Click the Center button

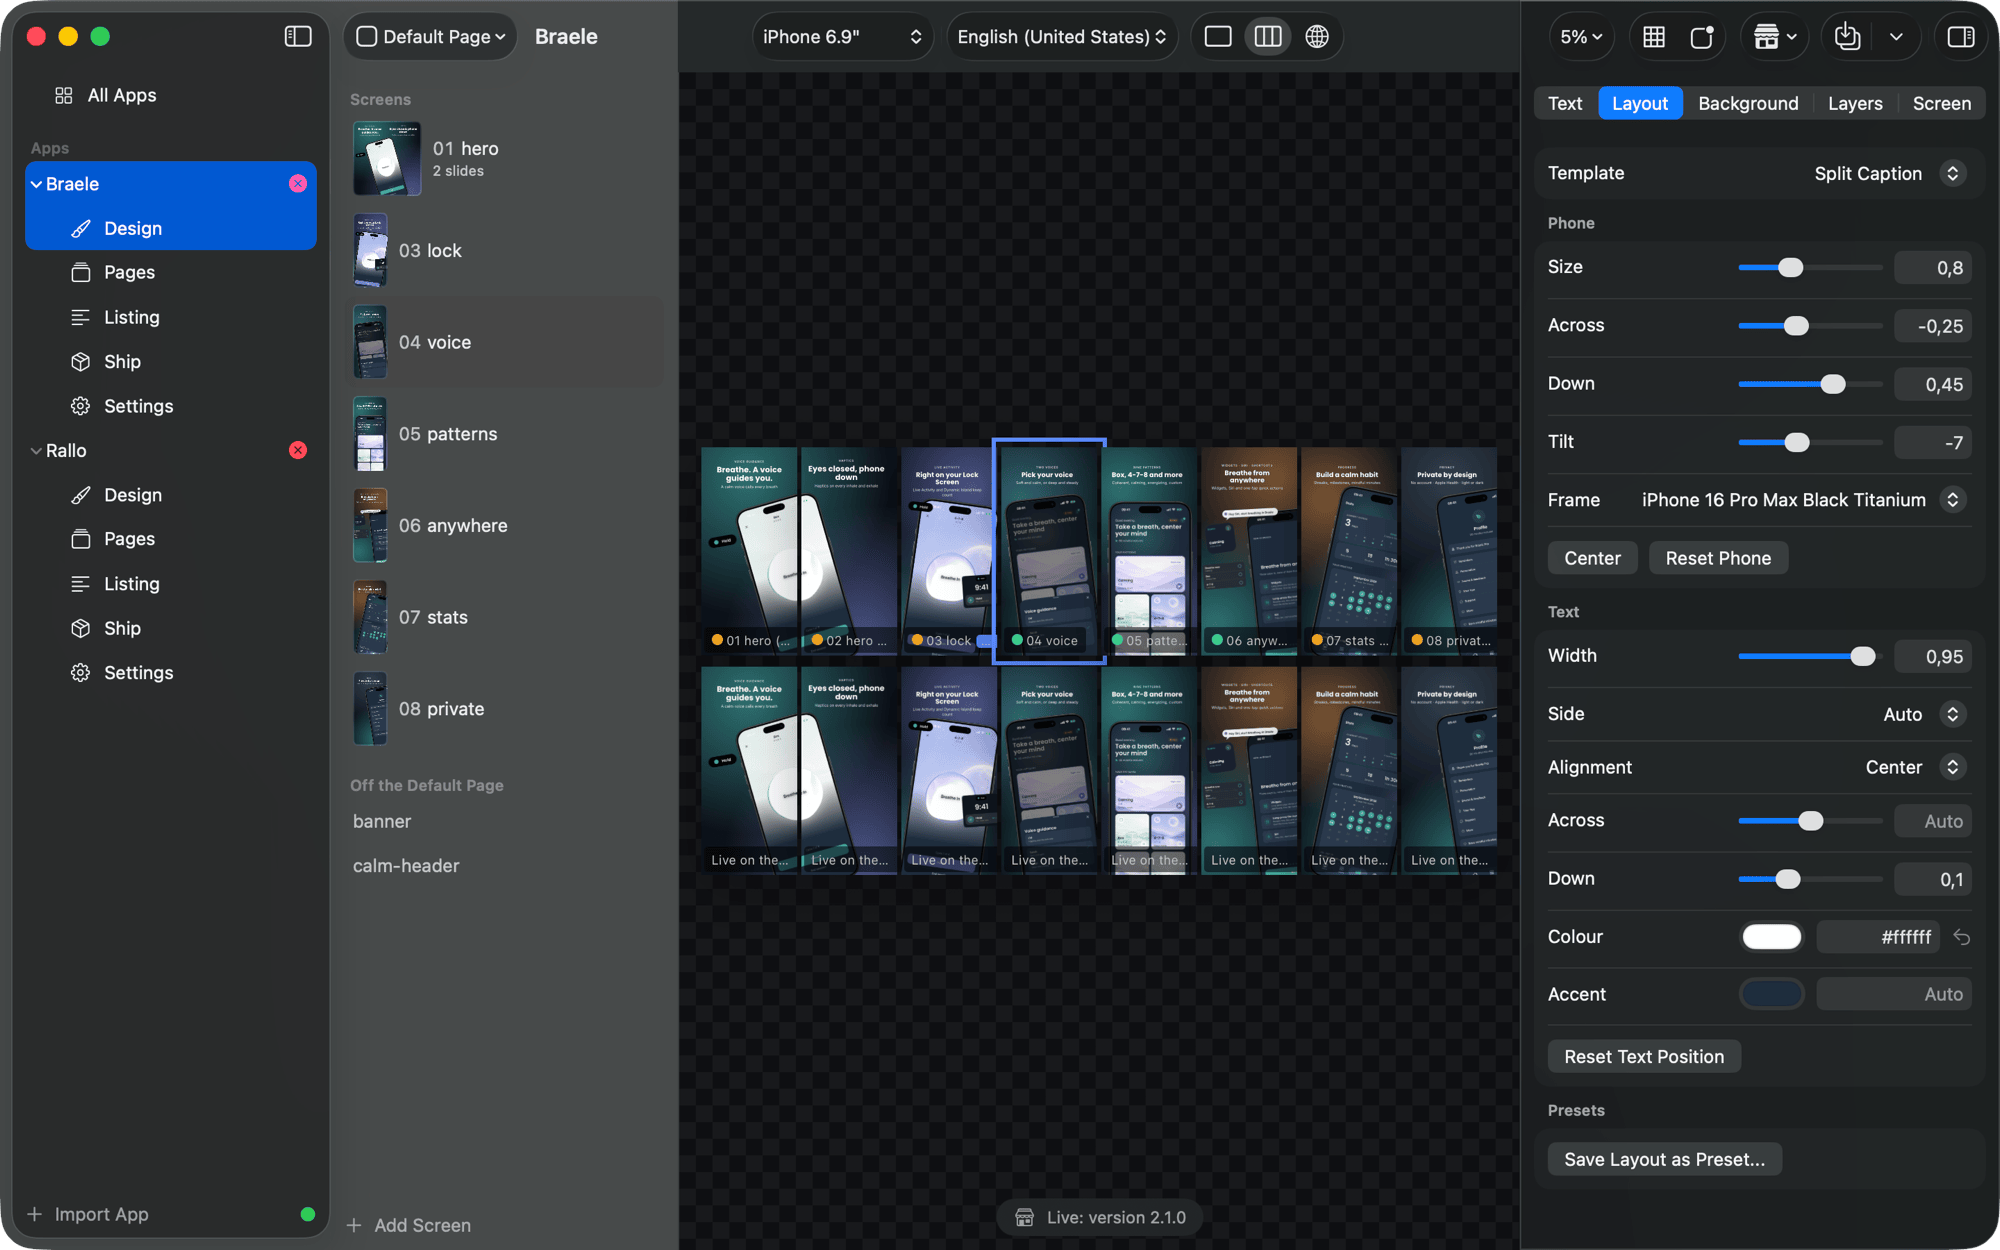coord(1592,558)
